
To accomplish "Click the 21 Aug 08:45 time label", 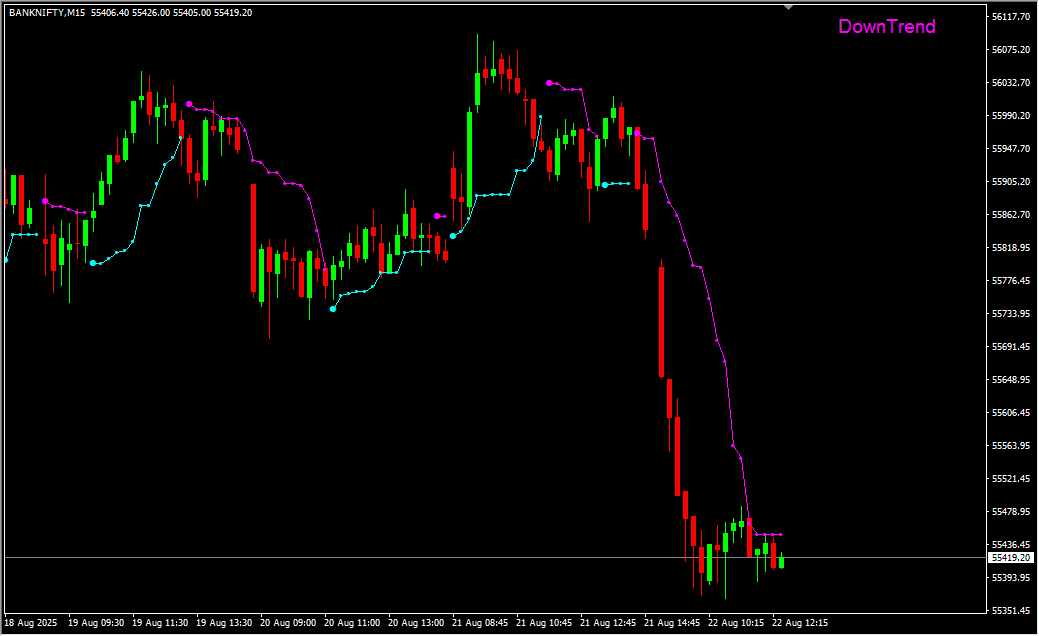I will (479, 622).
